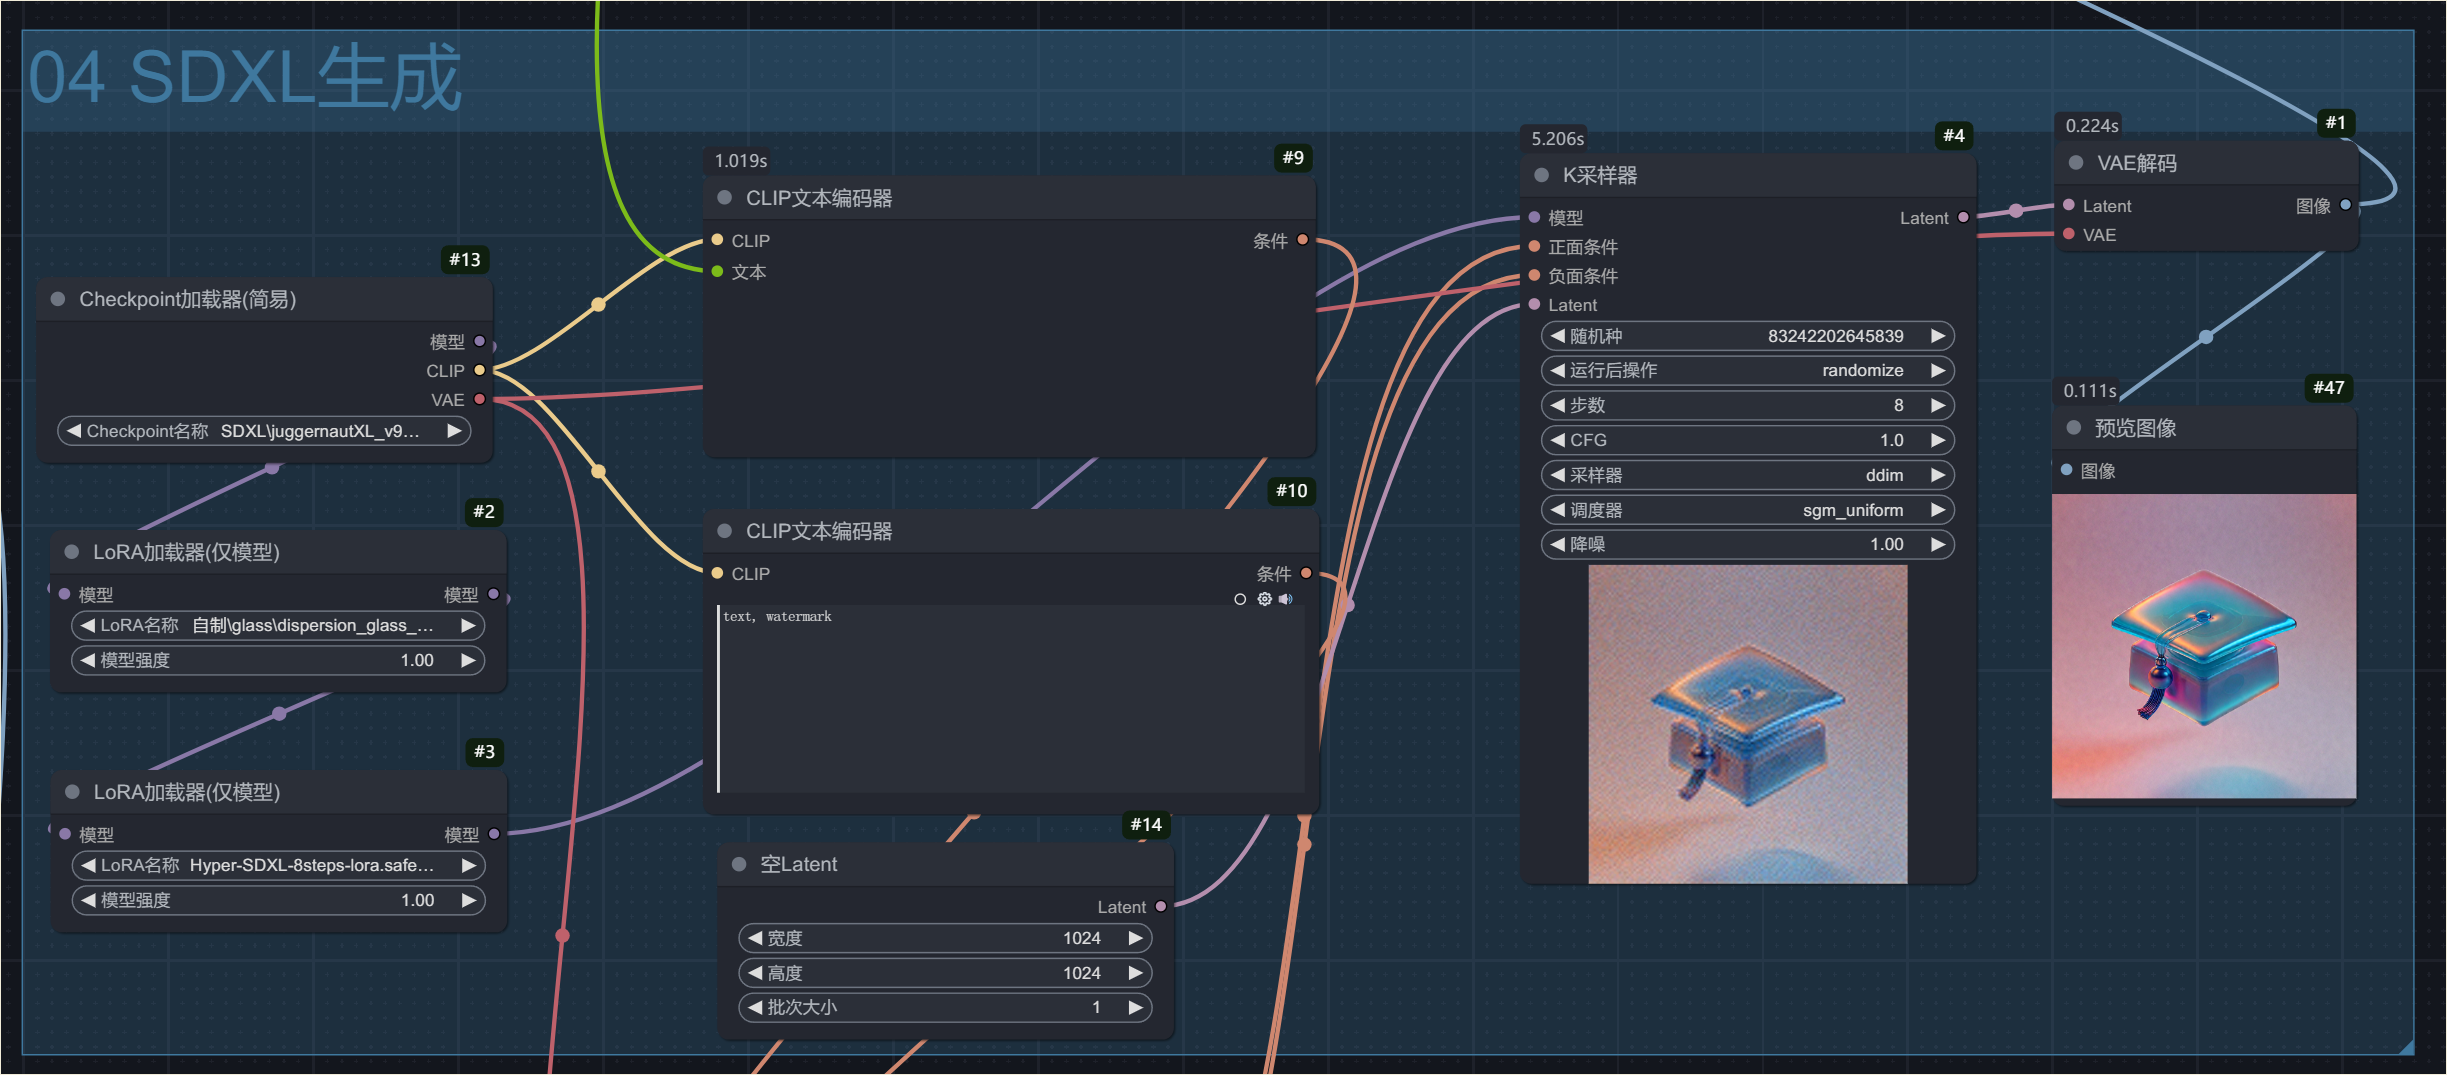Collapse the VAE解码 node via its title dot

[x=2076, y=162]
